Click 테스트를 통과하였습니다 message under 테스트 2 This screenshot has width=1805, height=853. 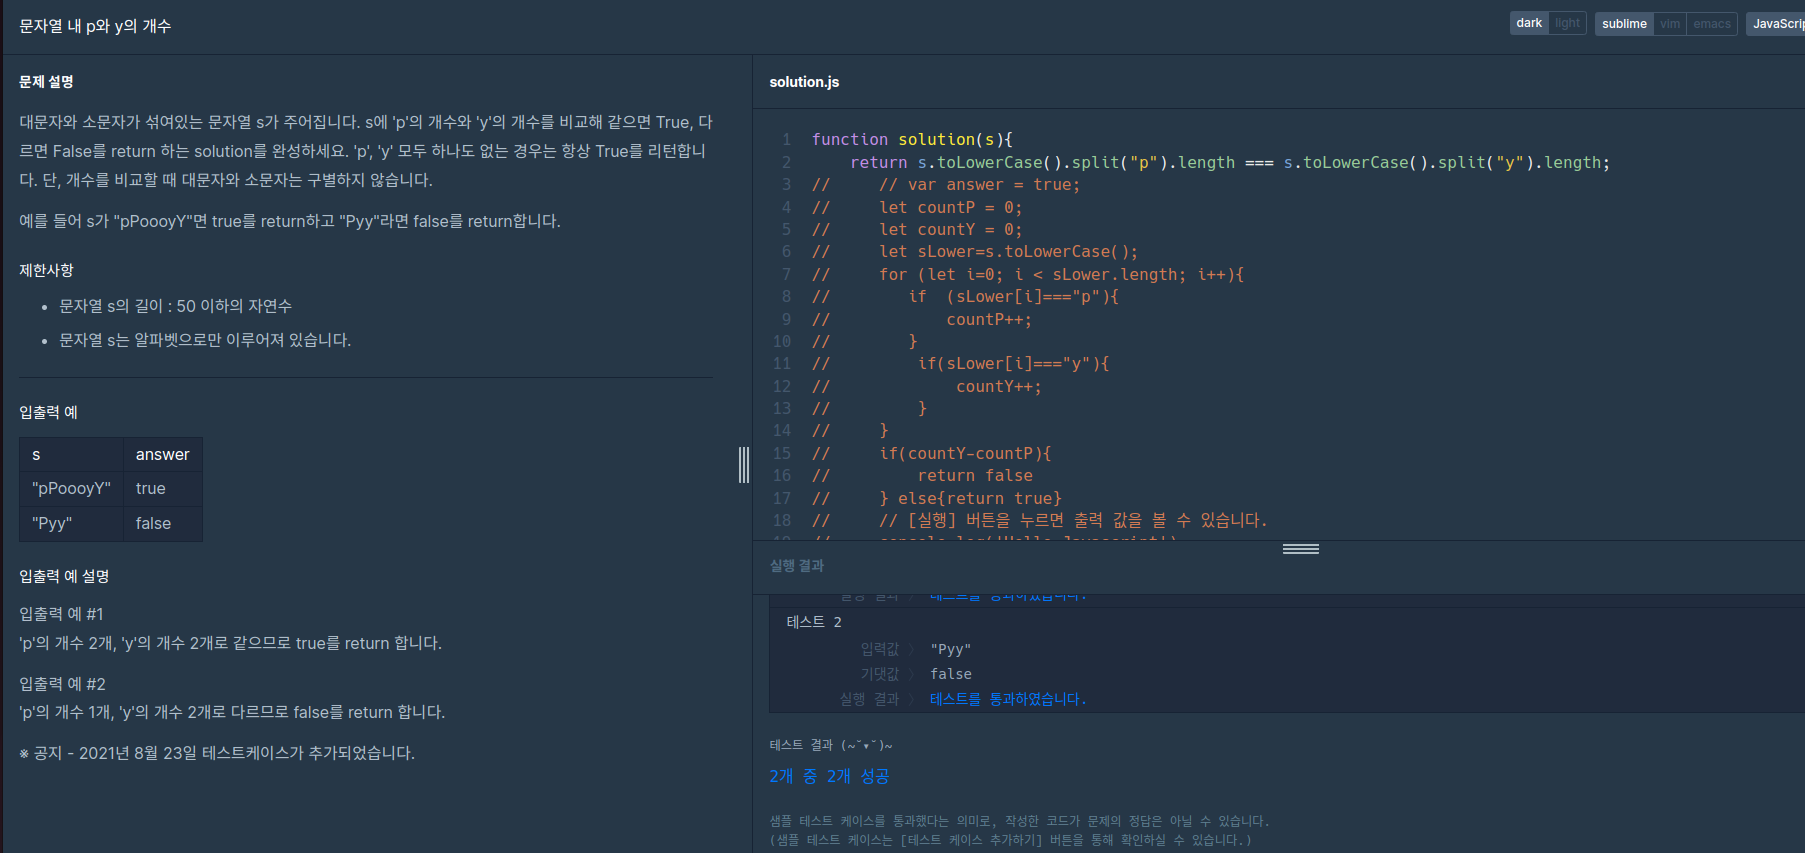1008,699
